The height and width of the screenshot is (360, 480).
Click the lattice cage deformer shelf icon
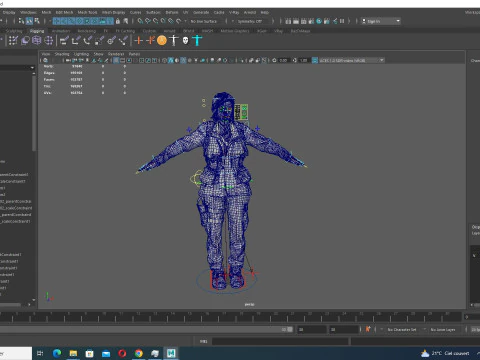(37, 40)
